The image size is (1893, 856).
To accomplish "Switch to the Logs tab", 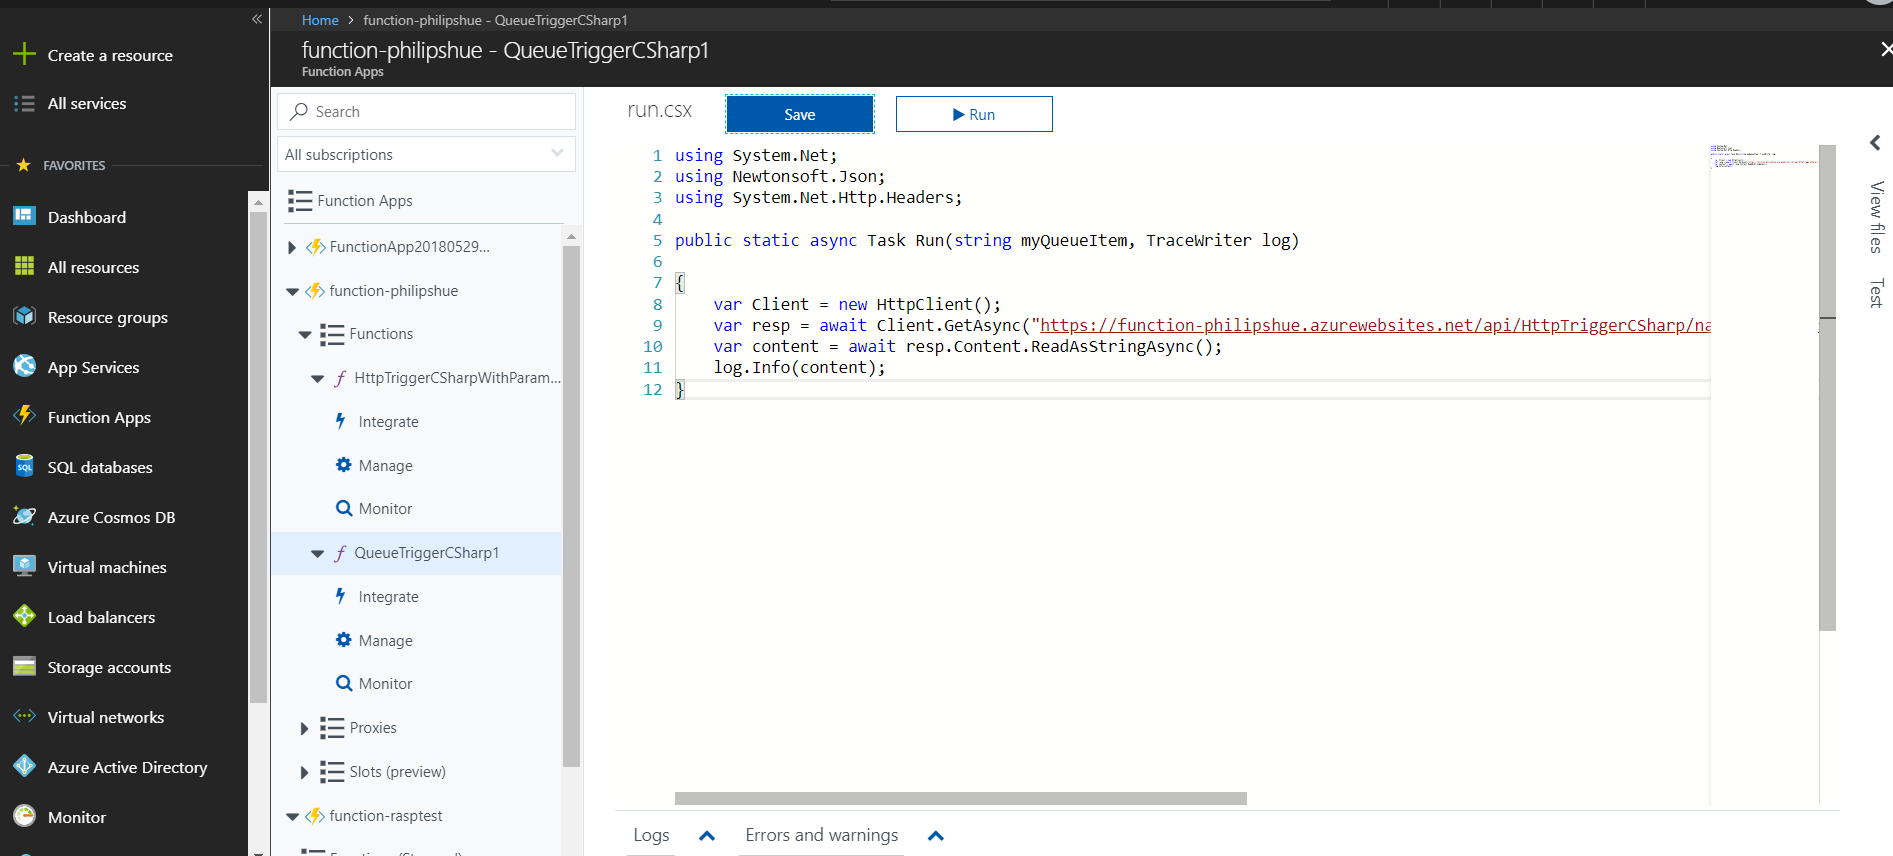I will tap(651, 835).
